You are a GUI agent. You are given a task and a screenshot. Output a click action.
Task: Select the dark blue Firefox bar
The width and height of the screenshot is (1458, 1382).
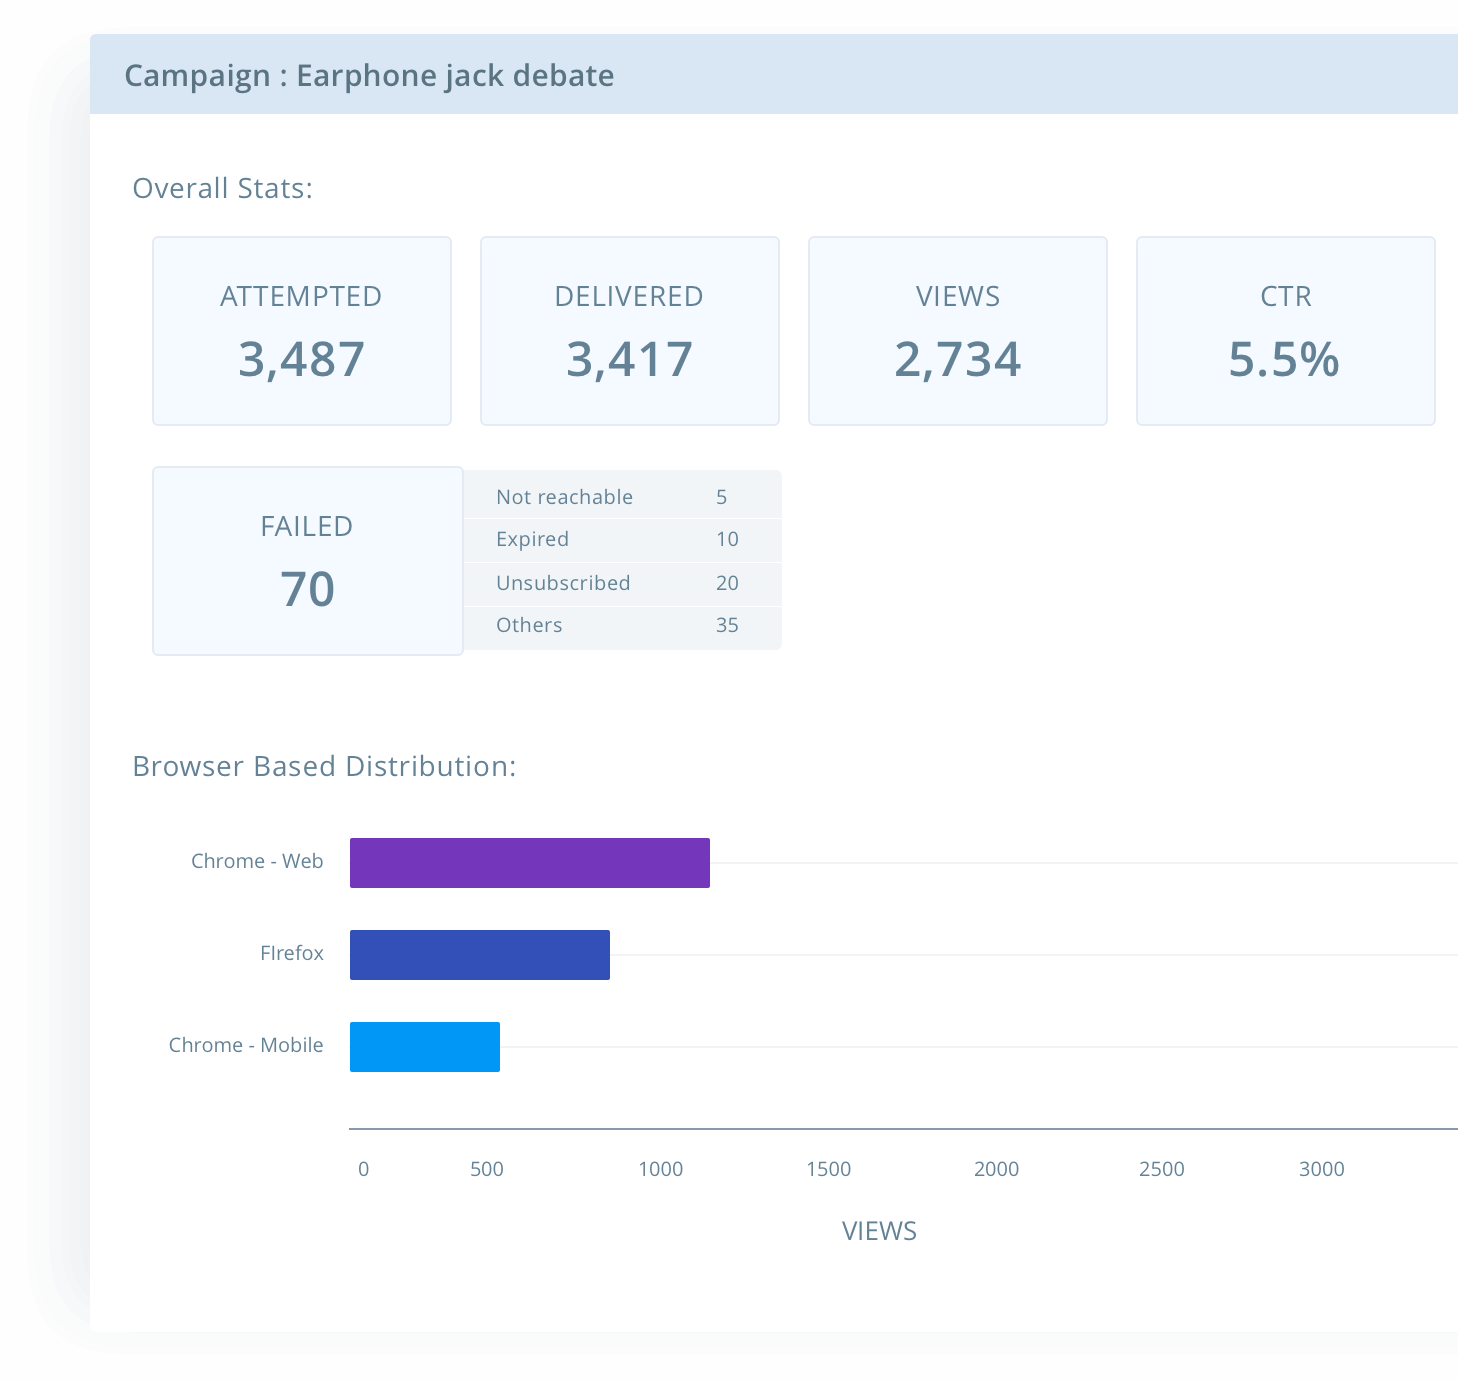click(x=479, y=955)
